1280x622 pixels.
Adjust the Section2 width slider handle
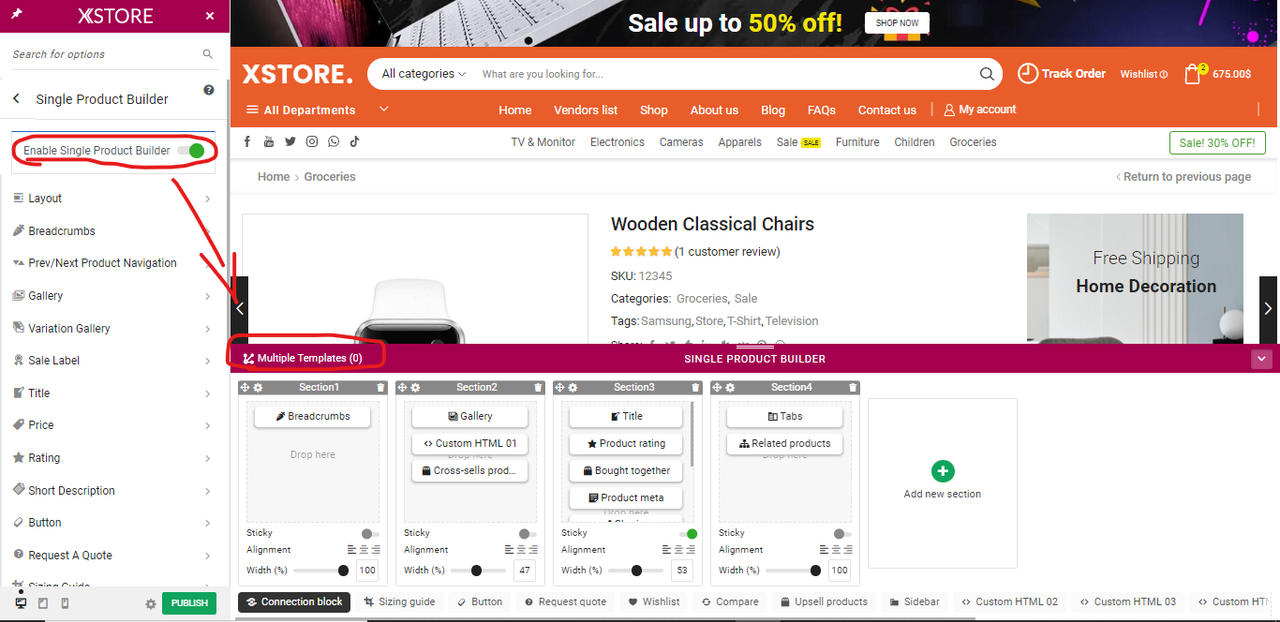point(476,570)
